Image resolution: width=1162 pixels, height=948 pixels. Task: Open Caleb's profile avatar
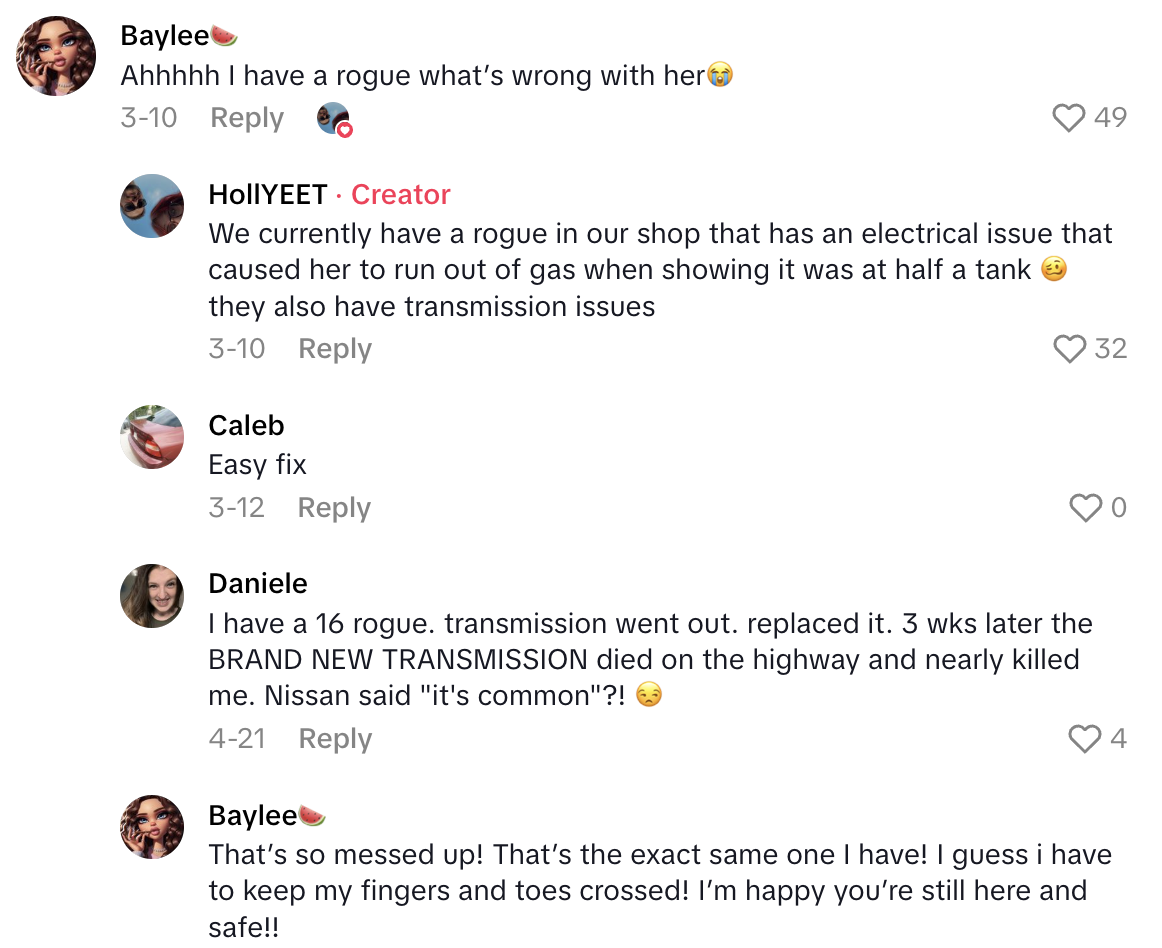(x=152, y=437)
